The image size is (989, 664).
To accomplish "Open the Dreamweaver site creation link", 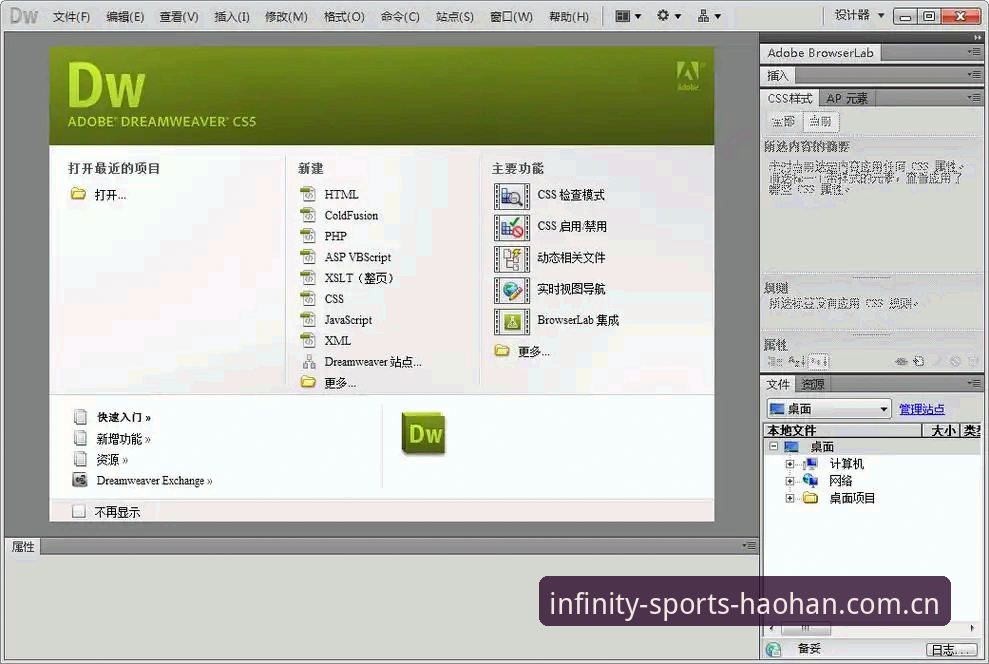I will point(373,362).
